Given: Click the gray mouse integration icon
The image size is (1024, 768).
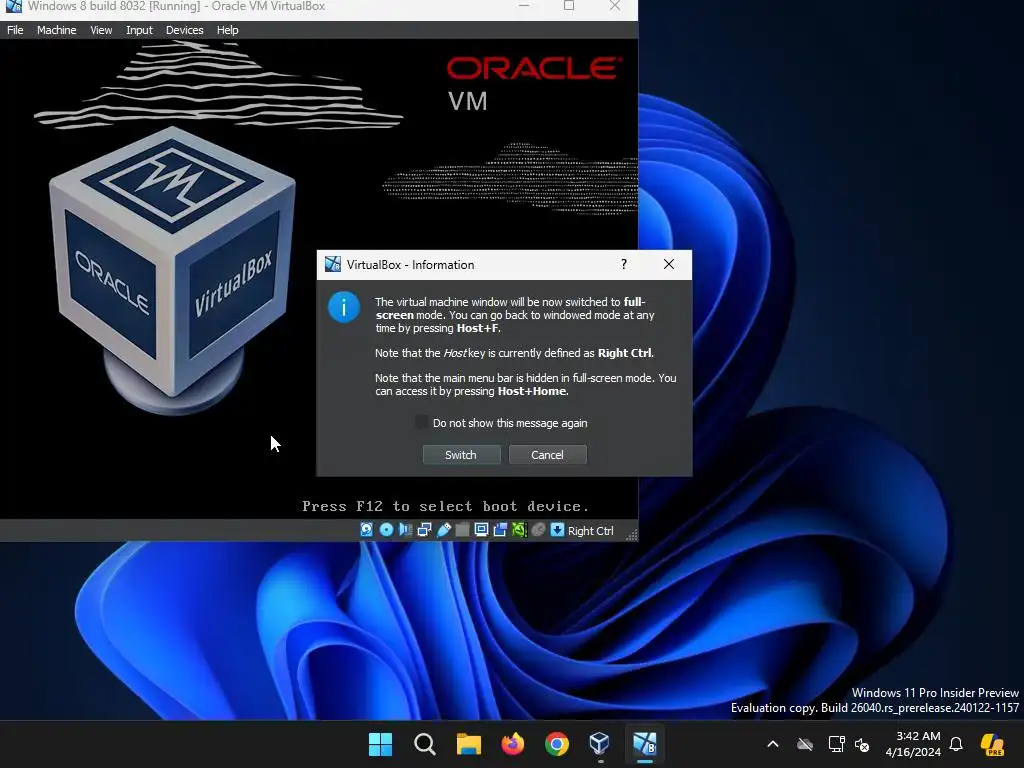Looking at the screenshot, I should [538, 530].
